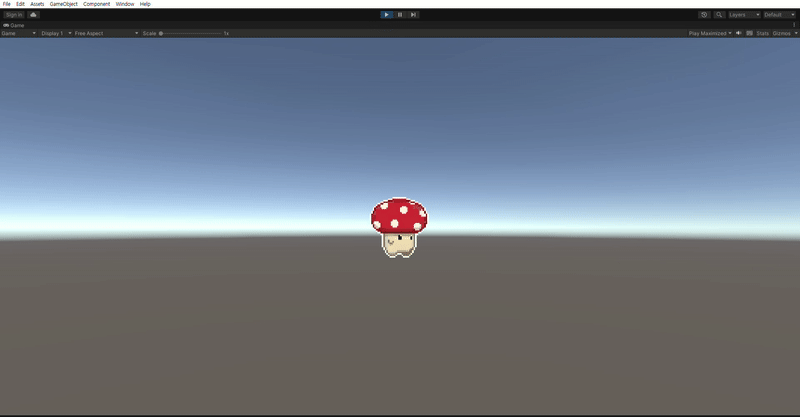Open the Game tab's three-dot options menu

(794, 25)
